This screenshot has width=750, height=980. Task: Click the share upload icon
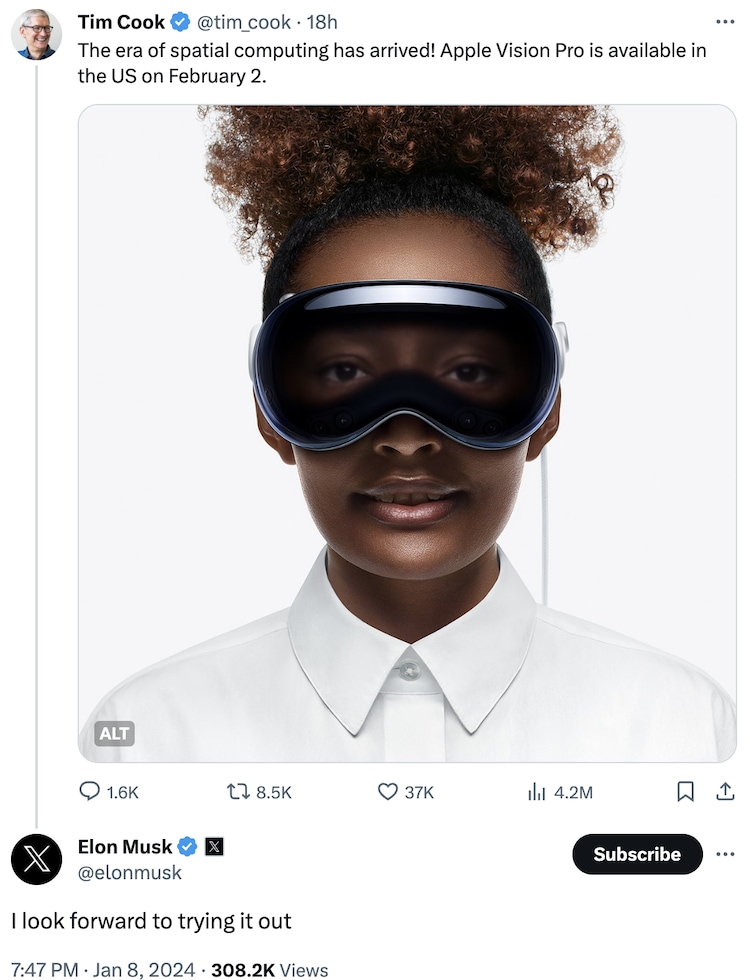point(724,791)
